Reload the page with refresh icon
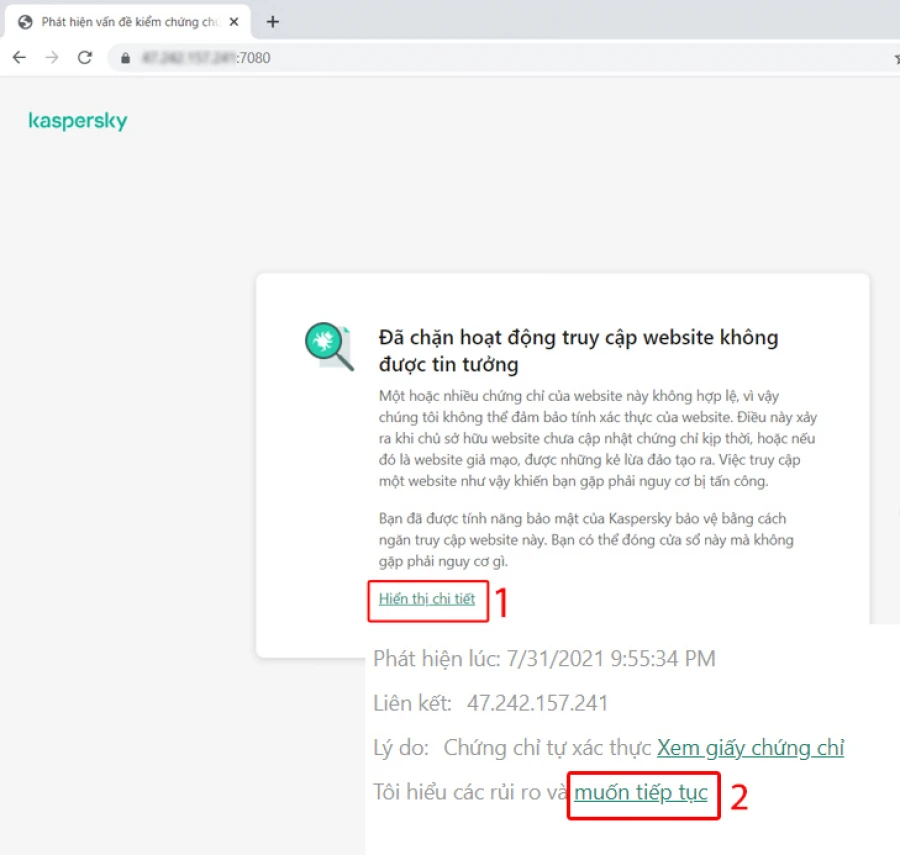 point(85,57)
